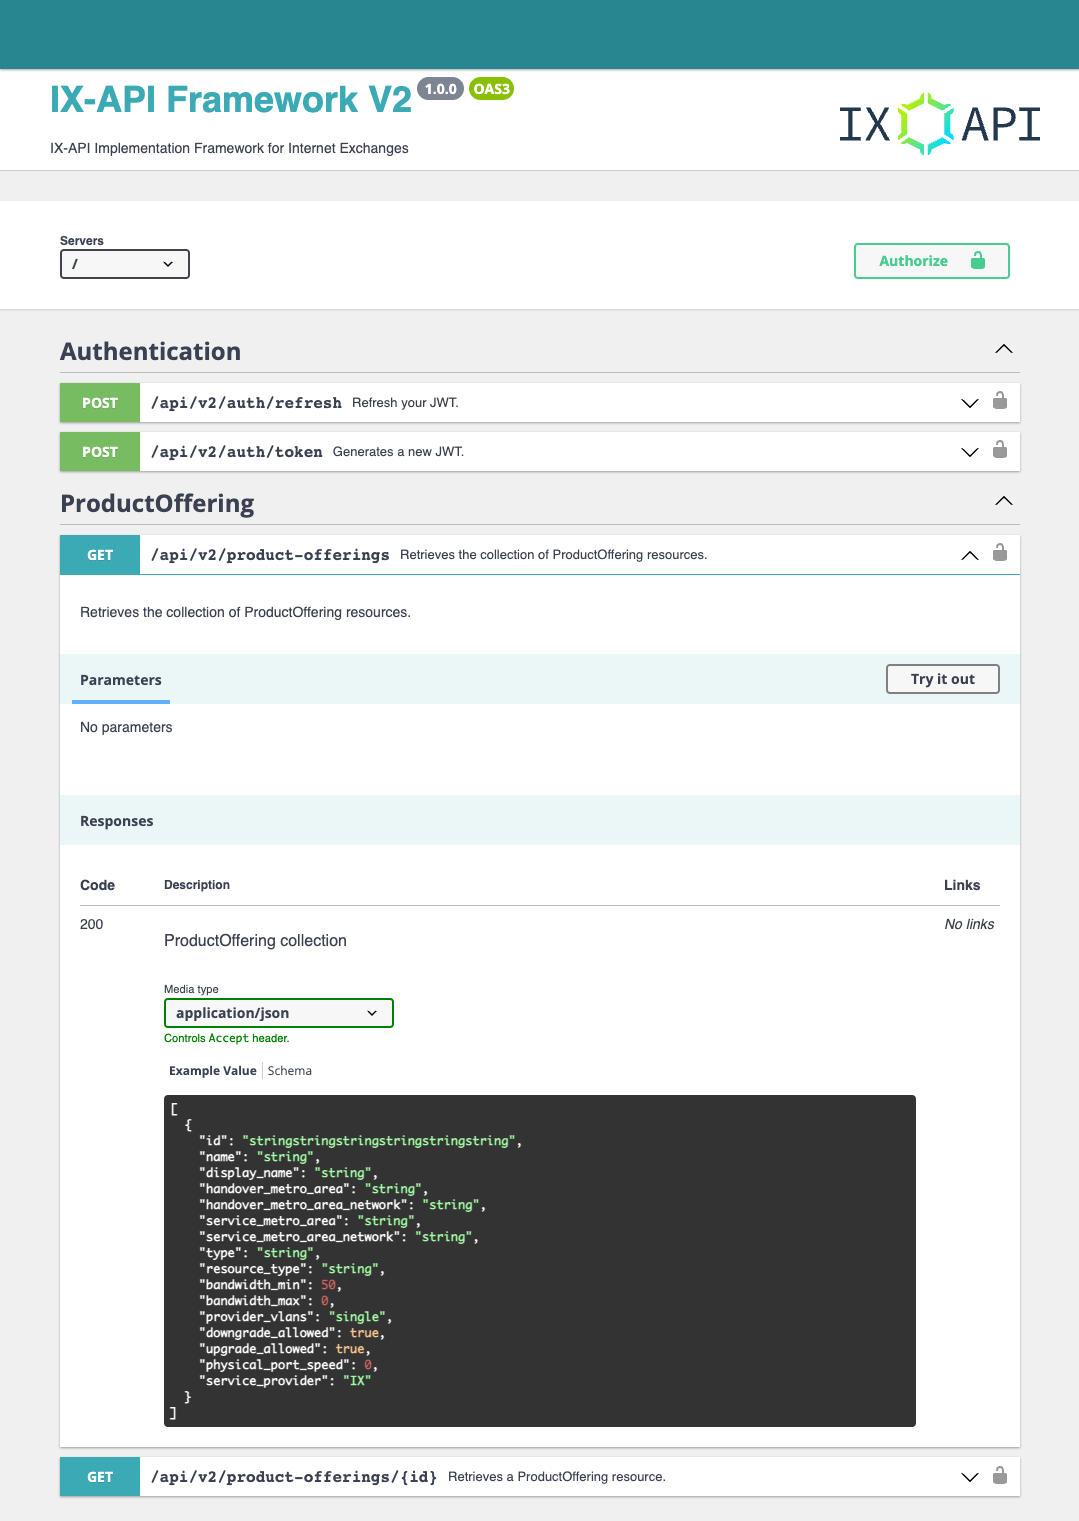Click the /api/v2/product-offerings path

point(270,555)
